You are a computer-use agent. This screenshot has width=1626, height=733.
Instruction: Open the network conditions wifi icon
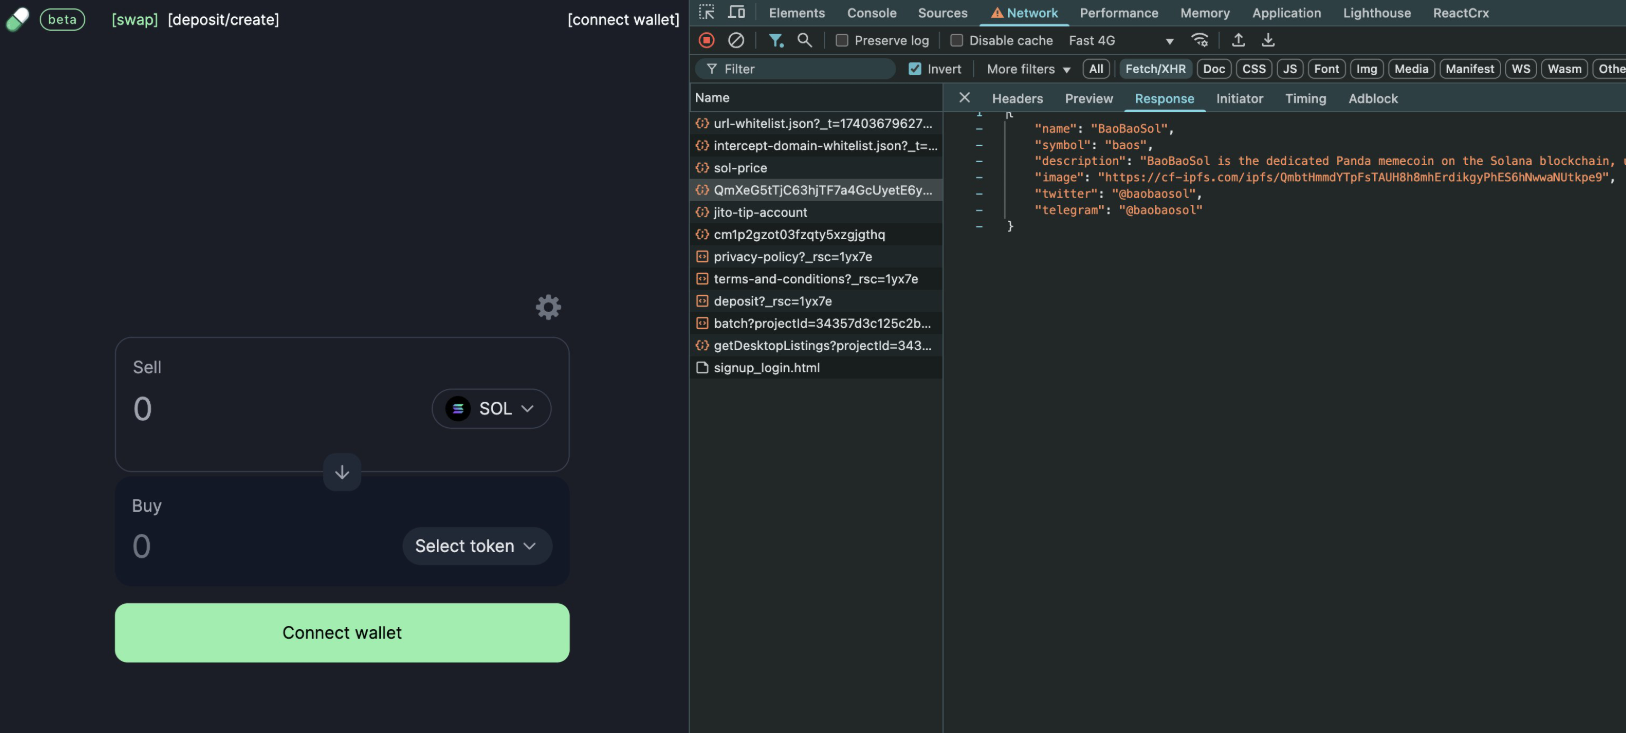(1200, 40)
